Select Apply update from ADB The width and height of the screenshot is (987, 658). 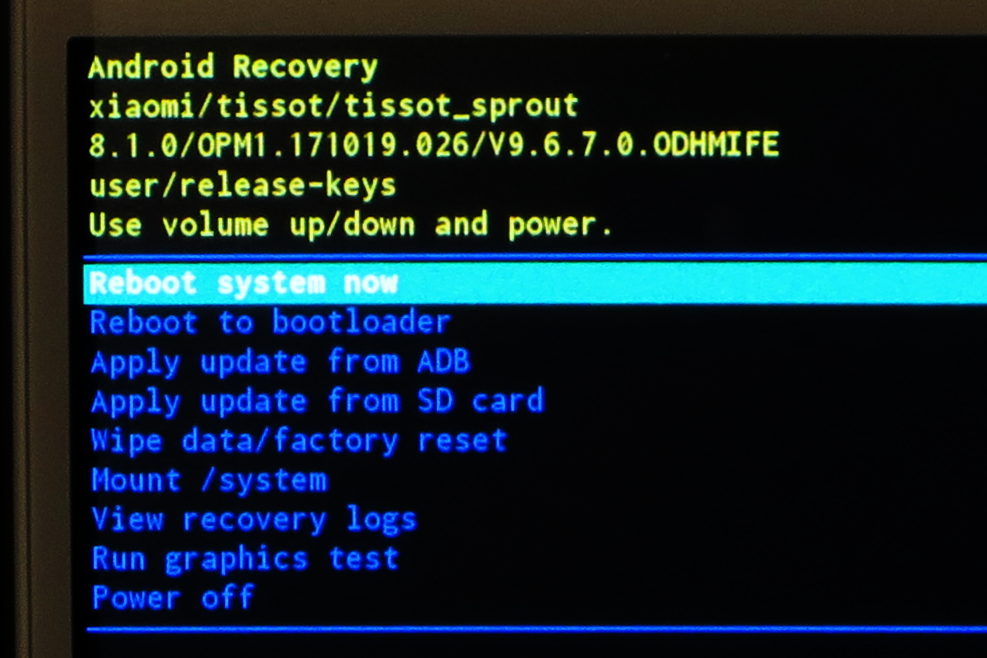click(280, 363)
